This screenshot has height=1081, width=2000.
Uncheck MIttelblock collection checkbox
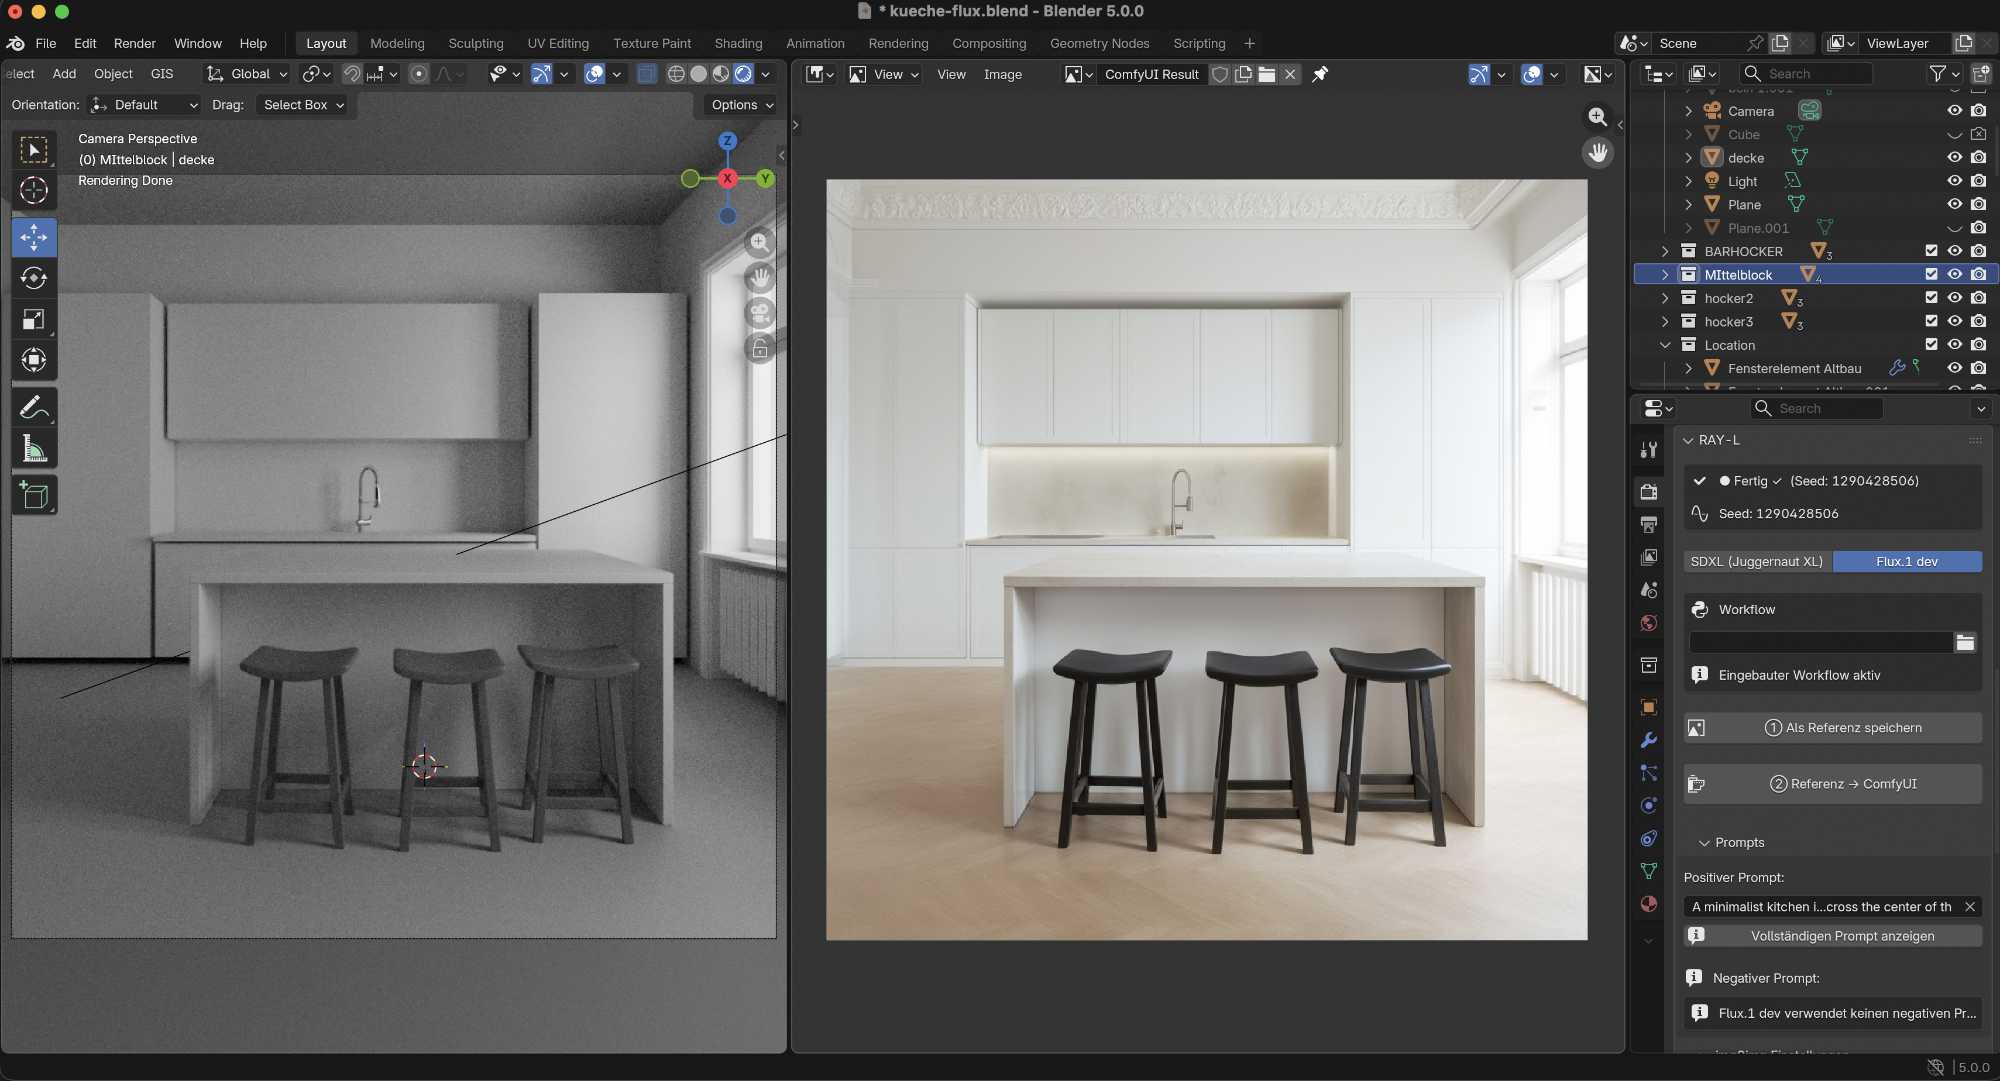[x=1931, y=274]
